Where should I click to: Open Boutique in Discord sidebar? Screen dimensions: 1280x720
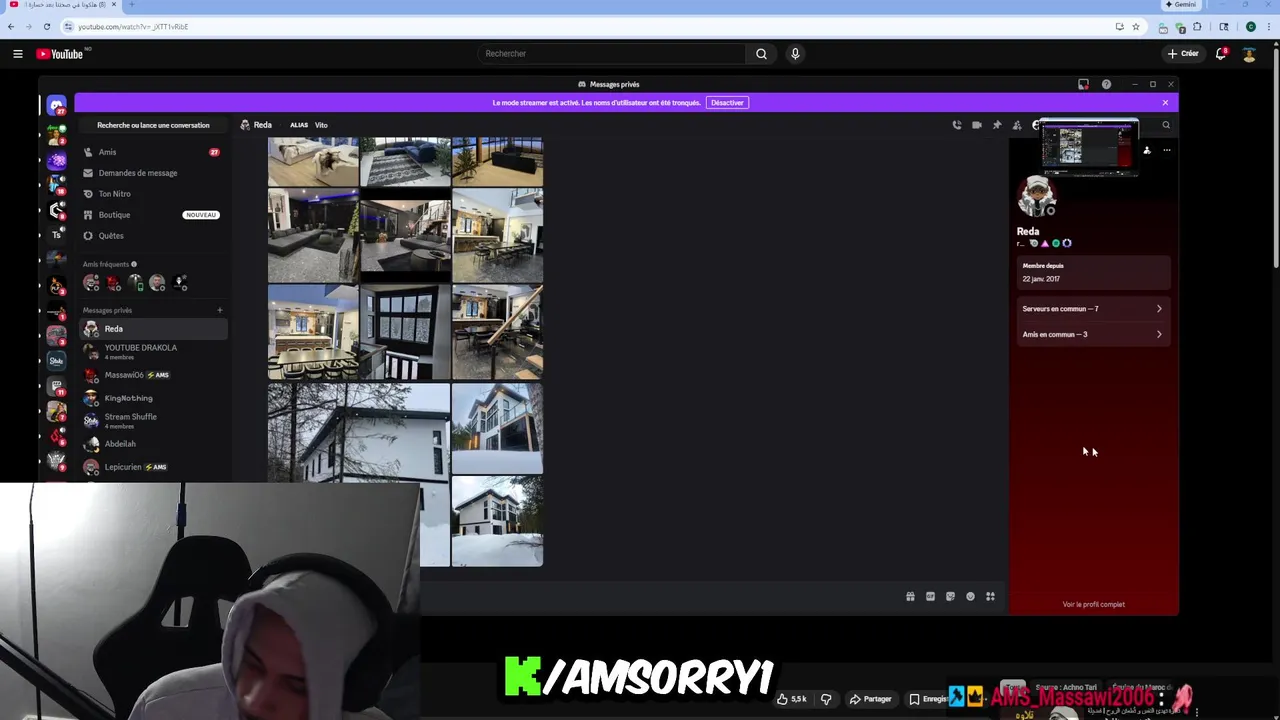point(153,215)
